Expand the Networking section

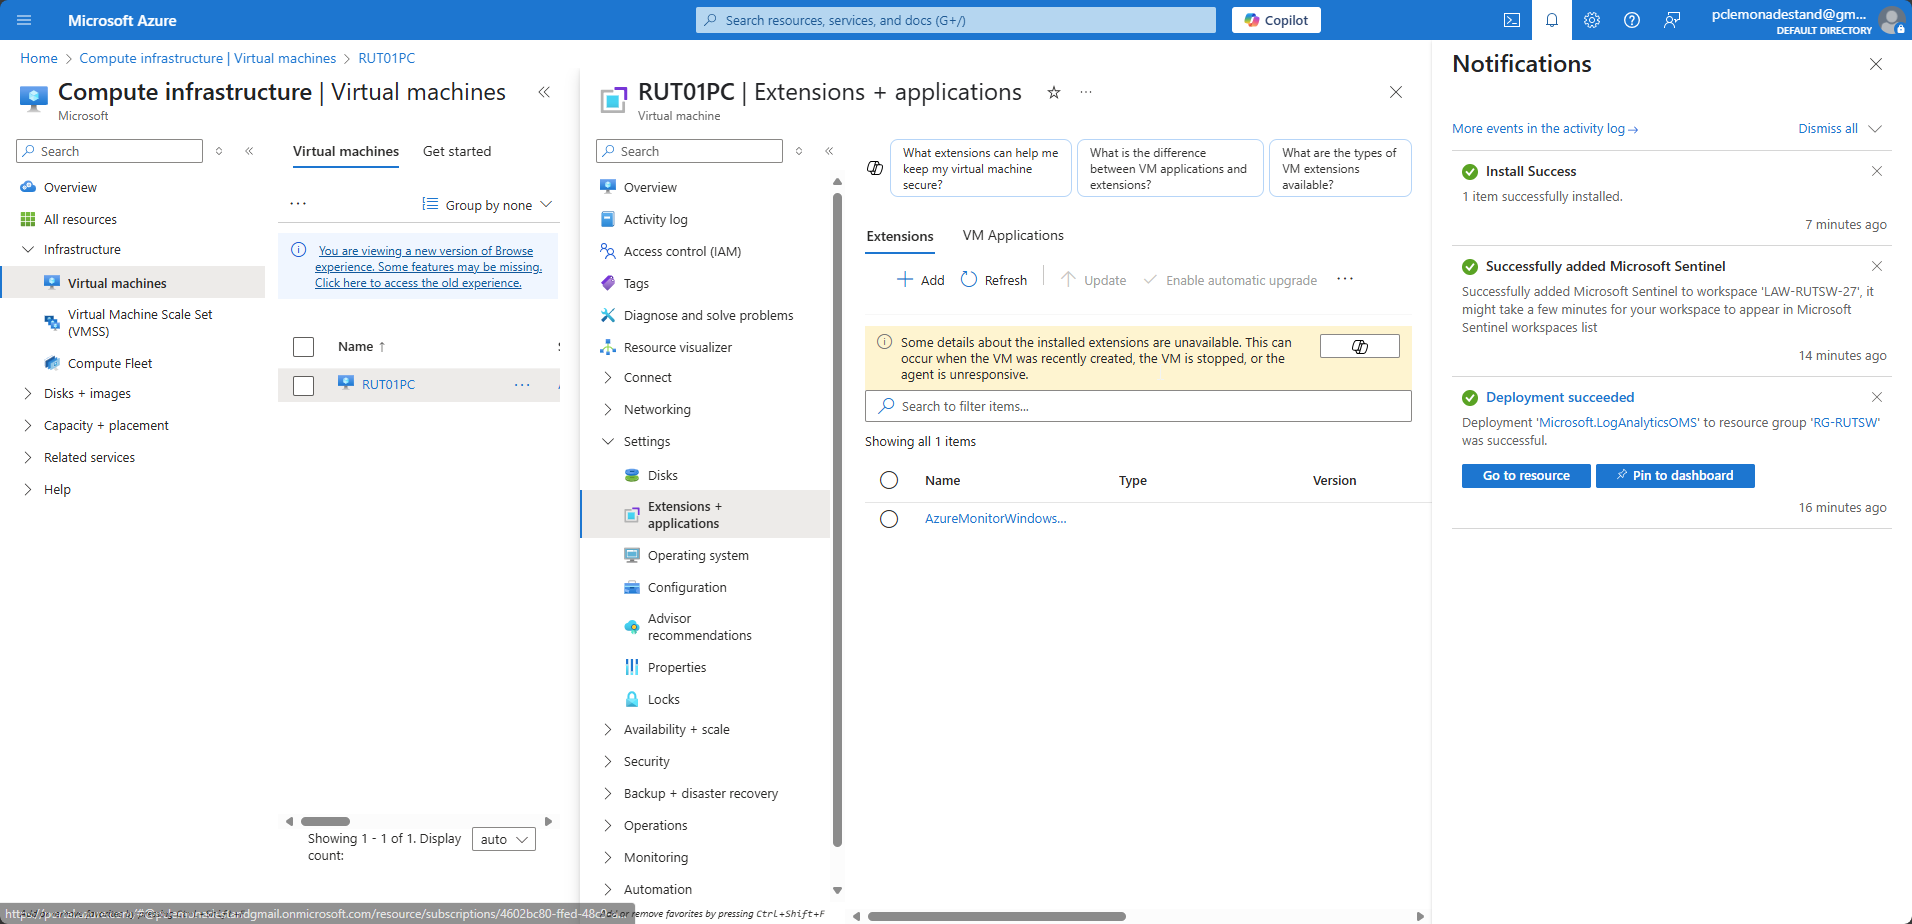(x=608, y=409)
